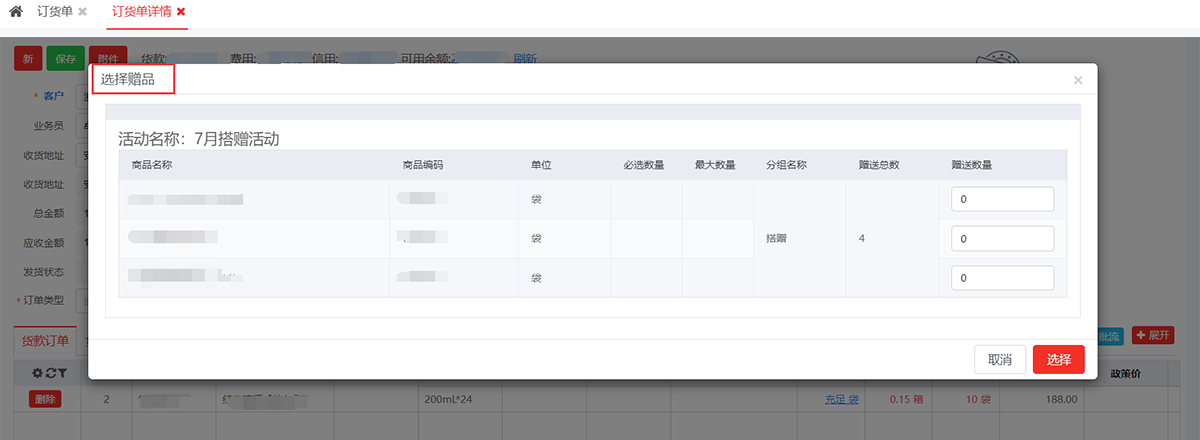The height and width of the screenshot is (440, 1200).
Task: Close the 订货单详情 tab with red X
Action: 181,12
